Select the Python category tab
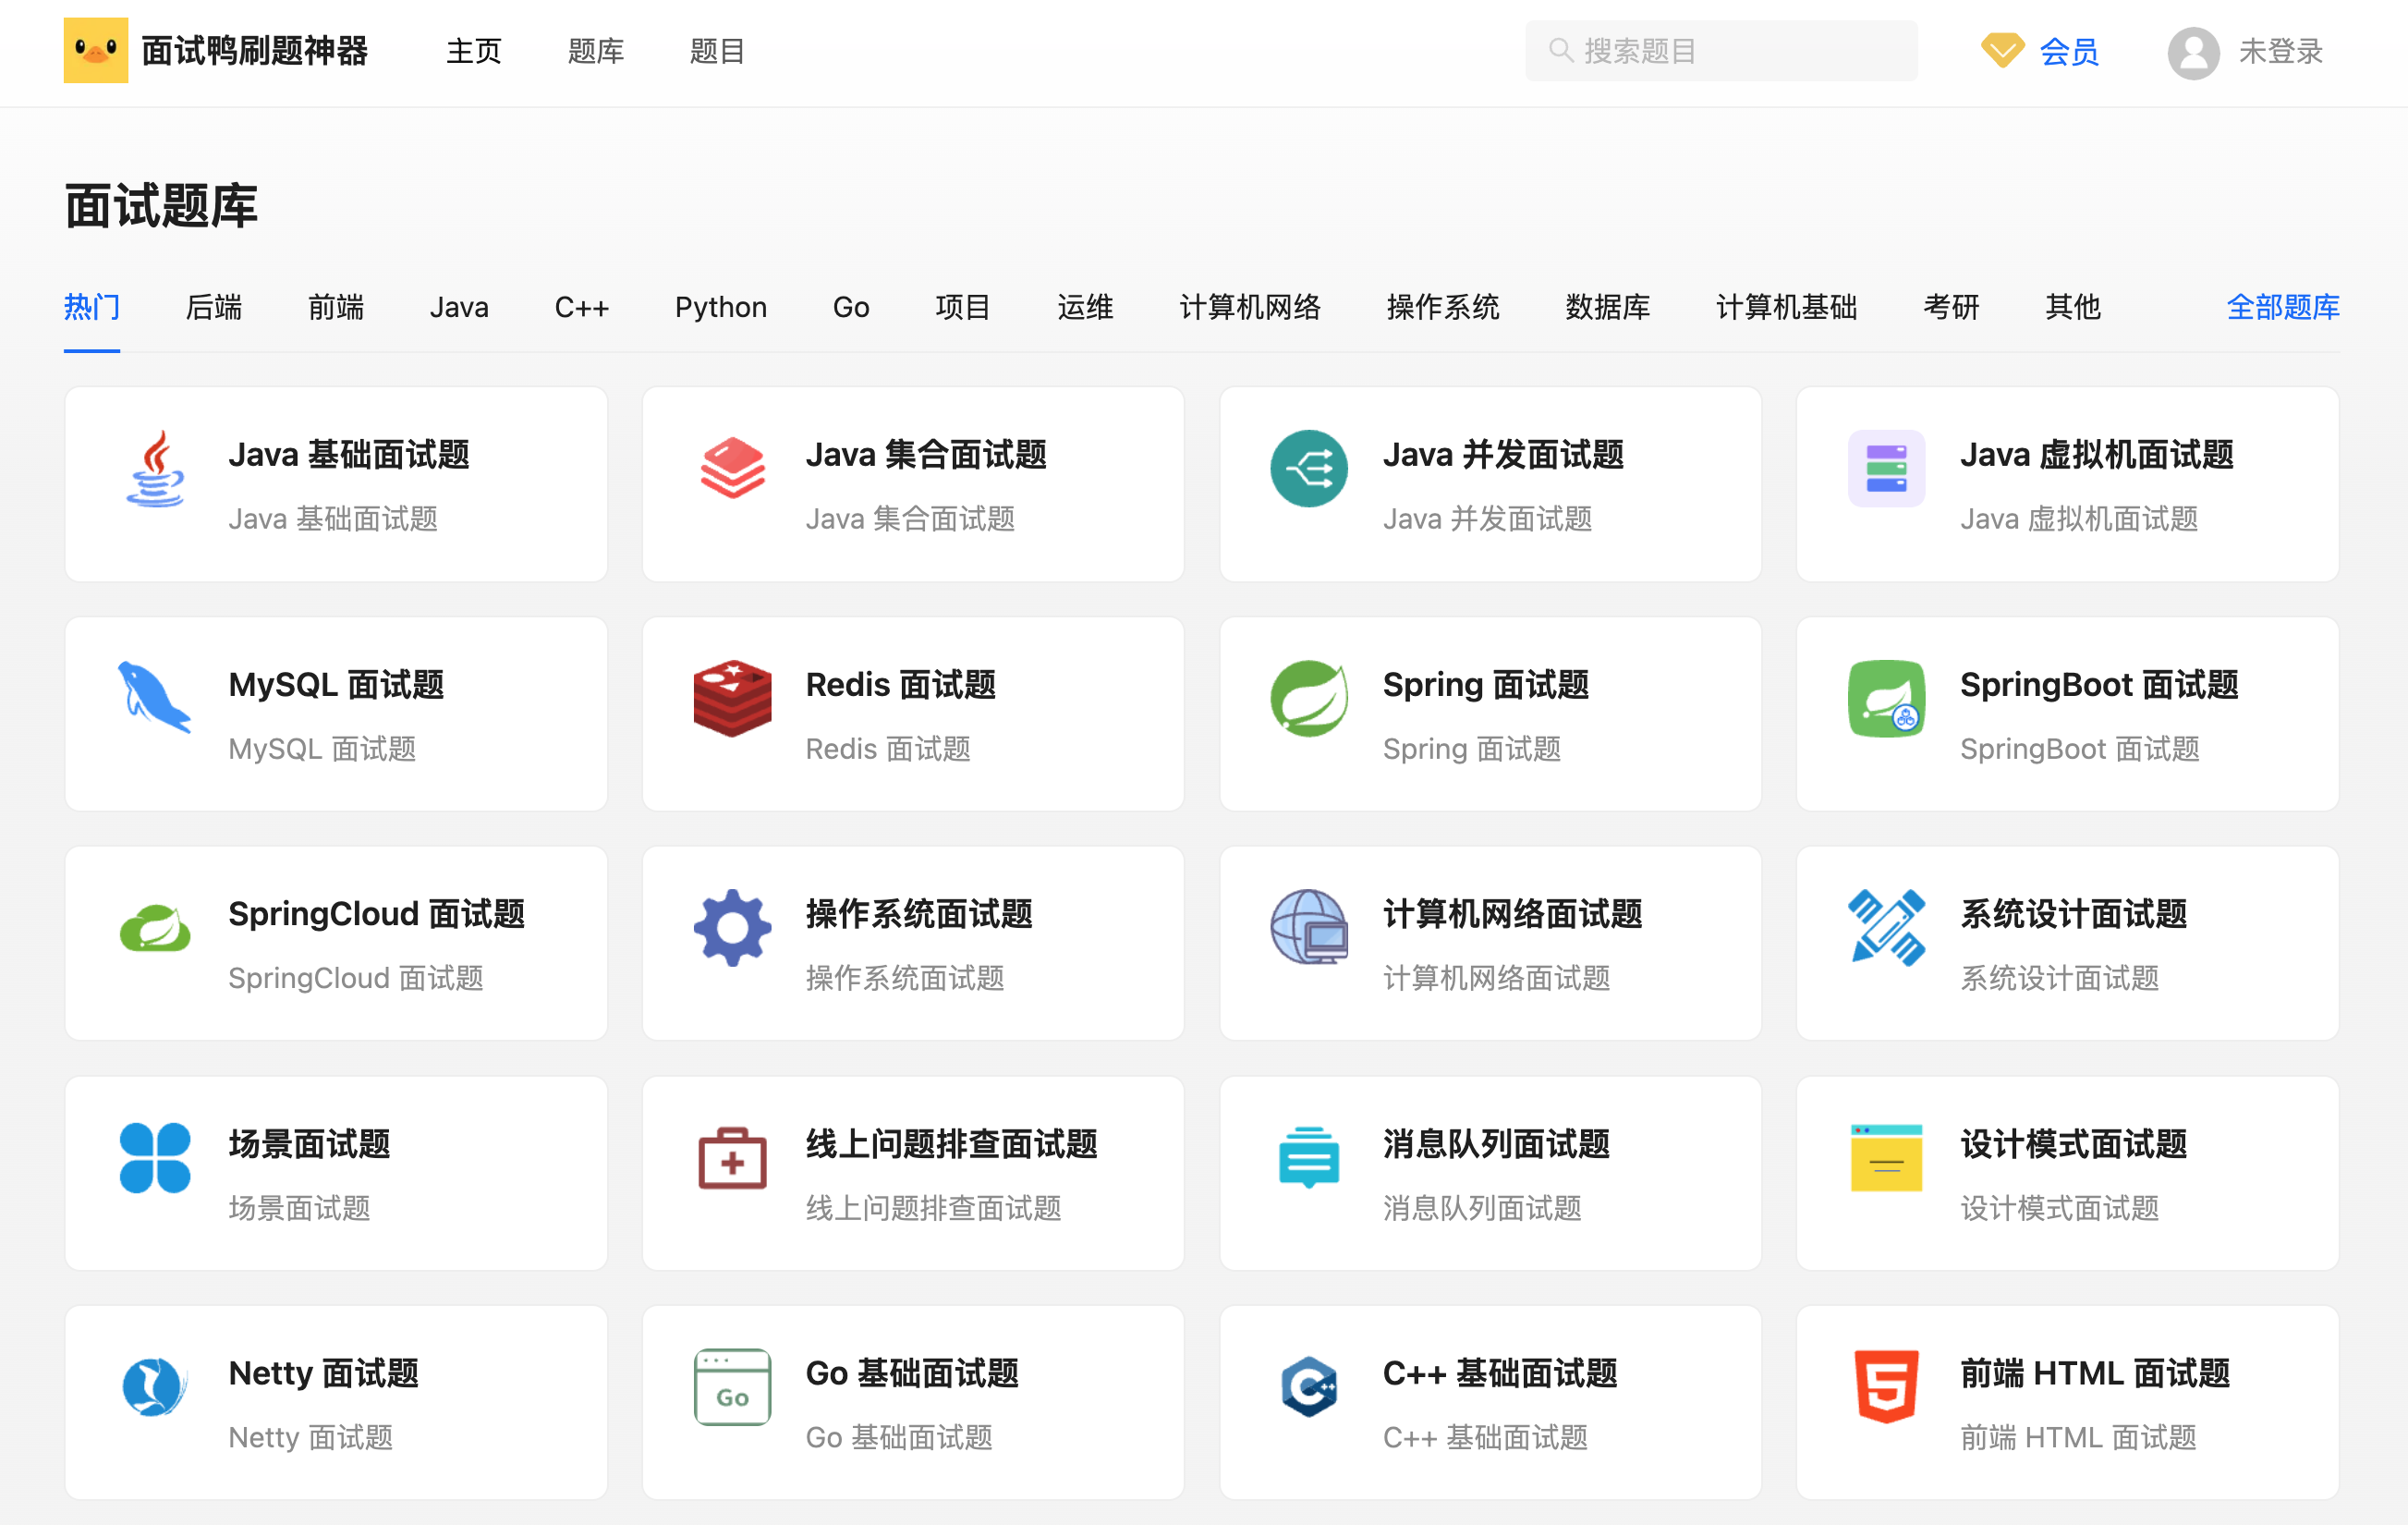The width and height of the screenshot is (2408, 1525). tap(720, 307)
